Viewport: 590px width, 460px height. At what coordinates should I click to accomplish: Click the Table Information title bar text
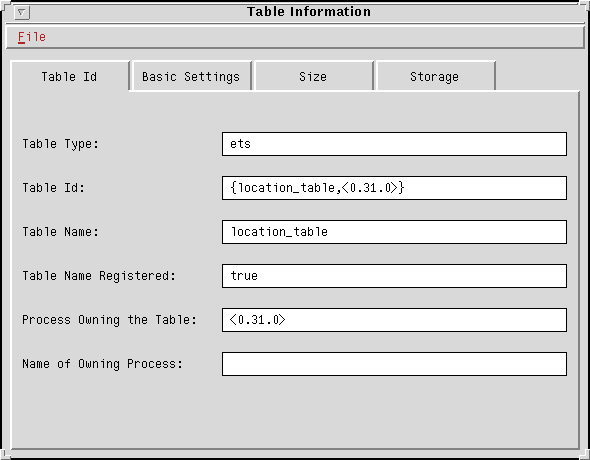click(309, 12)
